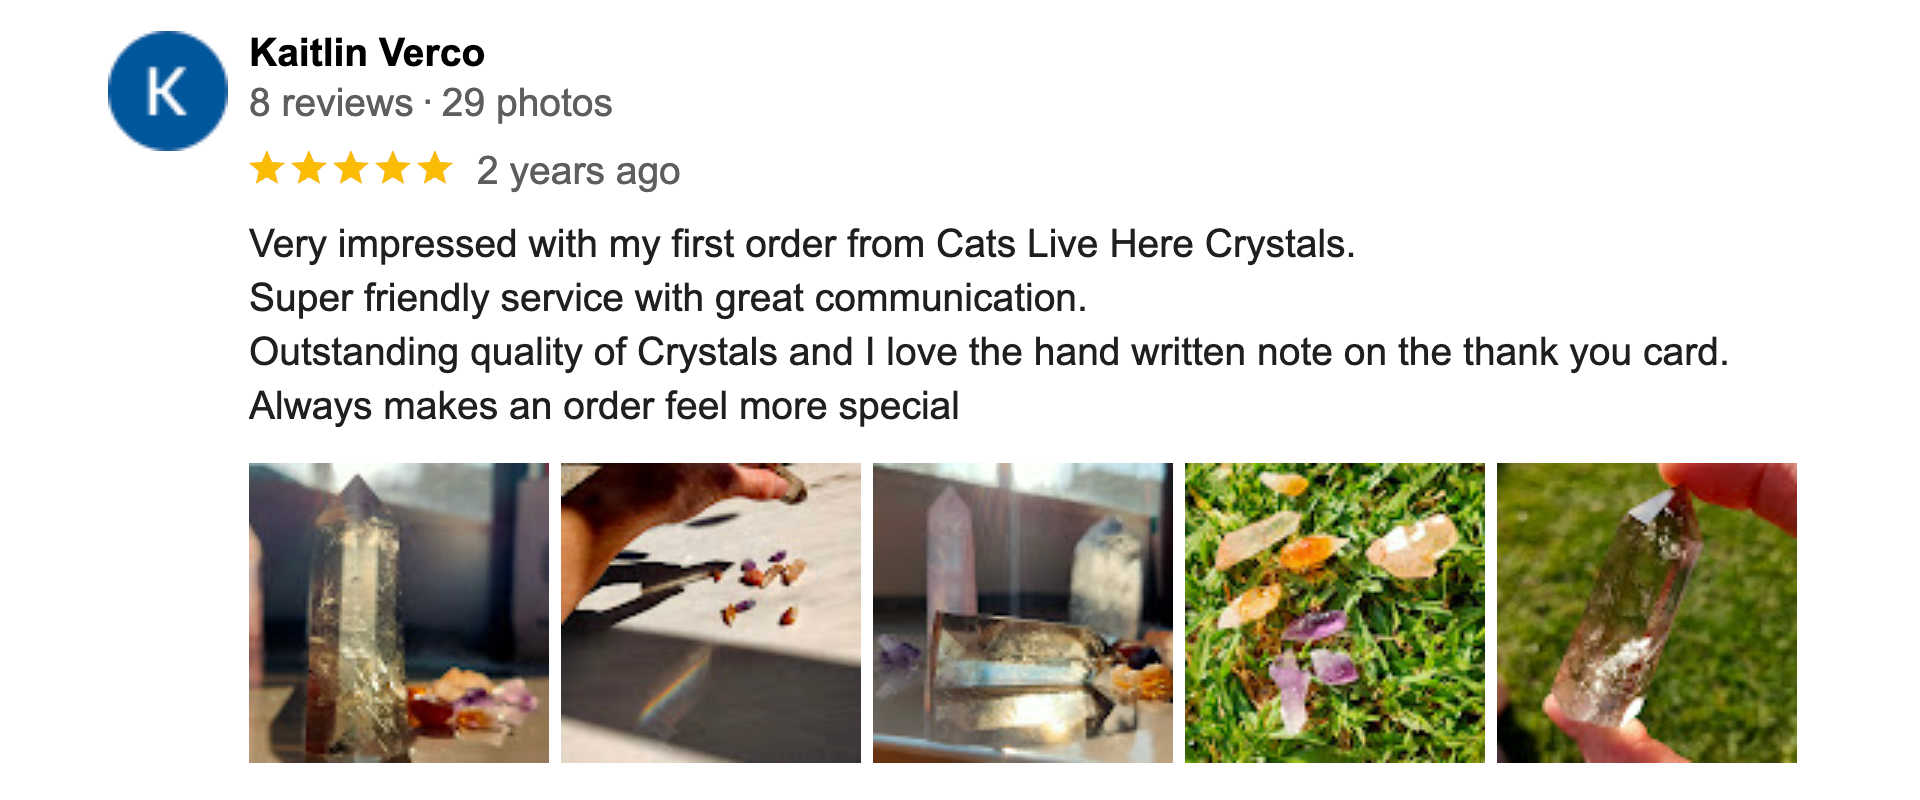Image resolution: width=1920 pixels, height=800 pixels.
Task: Open the pink tower on windowsill photo
Action: 1022,612
